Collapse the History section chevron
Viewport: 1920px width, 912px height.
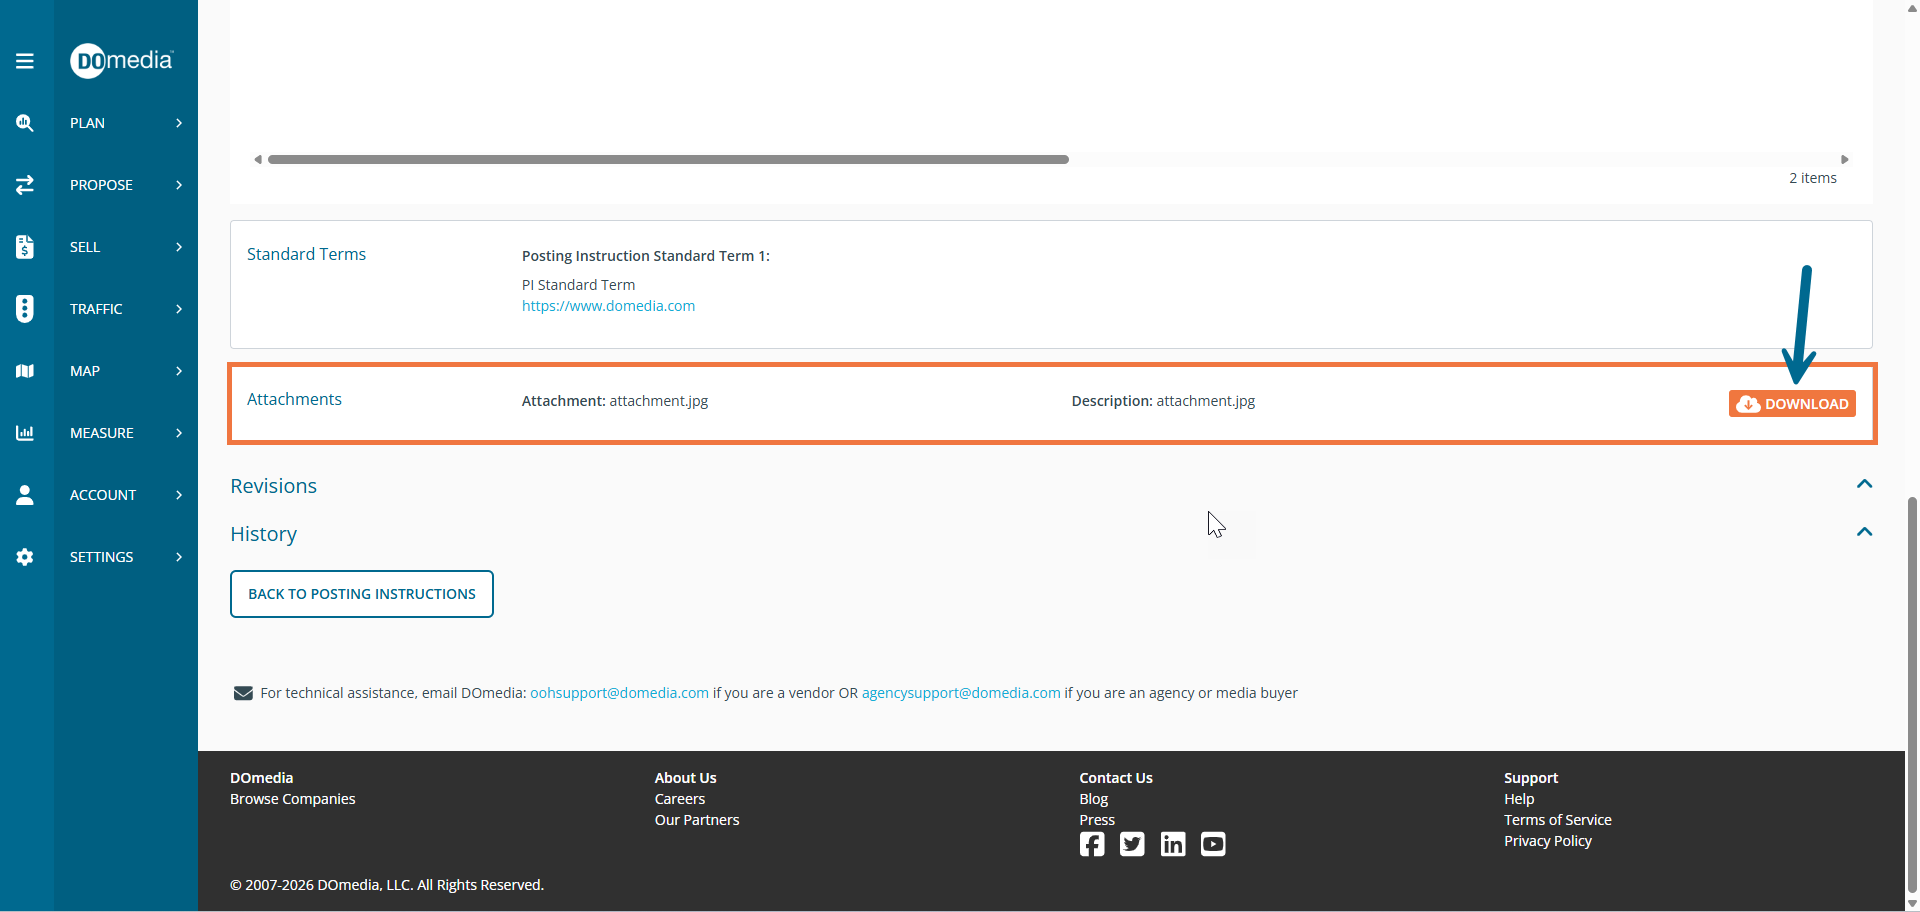(1864, 532)
